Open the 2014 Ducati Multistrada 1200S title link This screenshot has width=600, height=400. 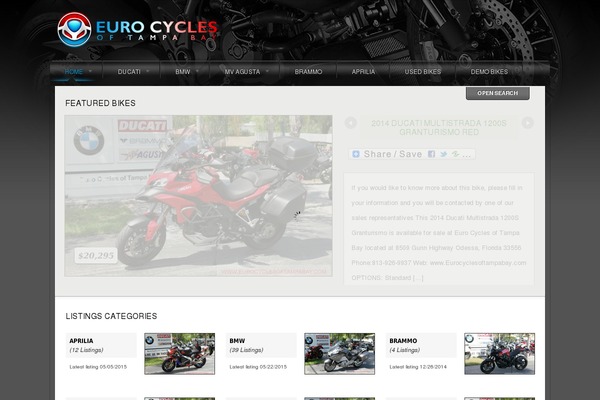click(x=439, y=128)
